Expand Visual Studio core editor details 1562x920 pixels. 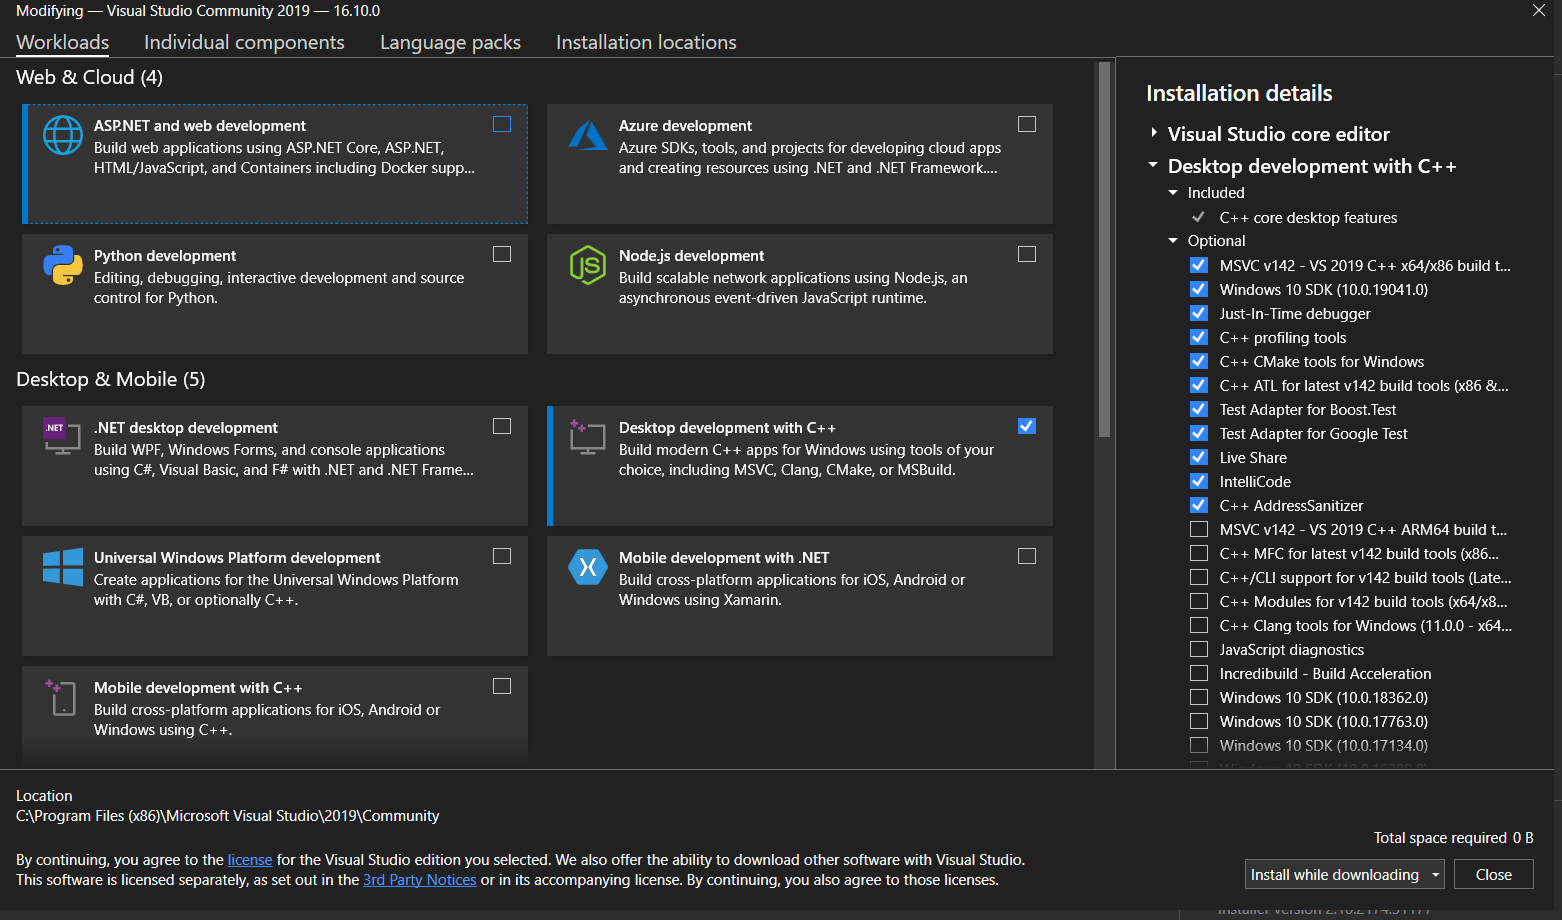coord(1154,132)
